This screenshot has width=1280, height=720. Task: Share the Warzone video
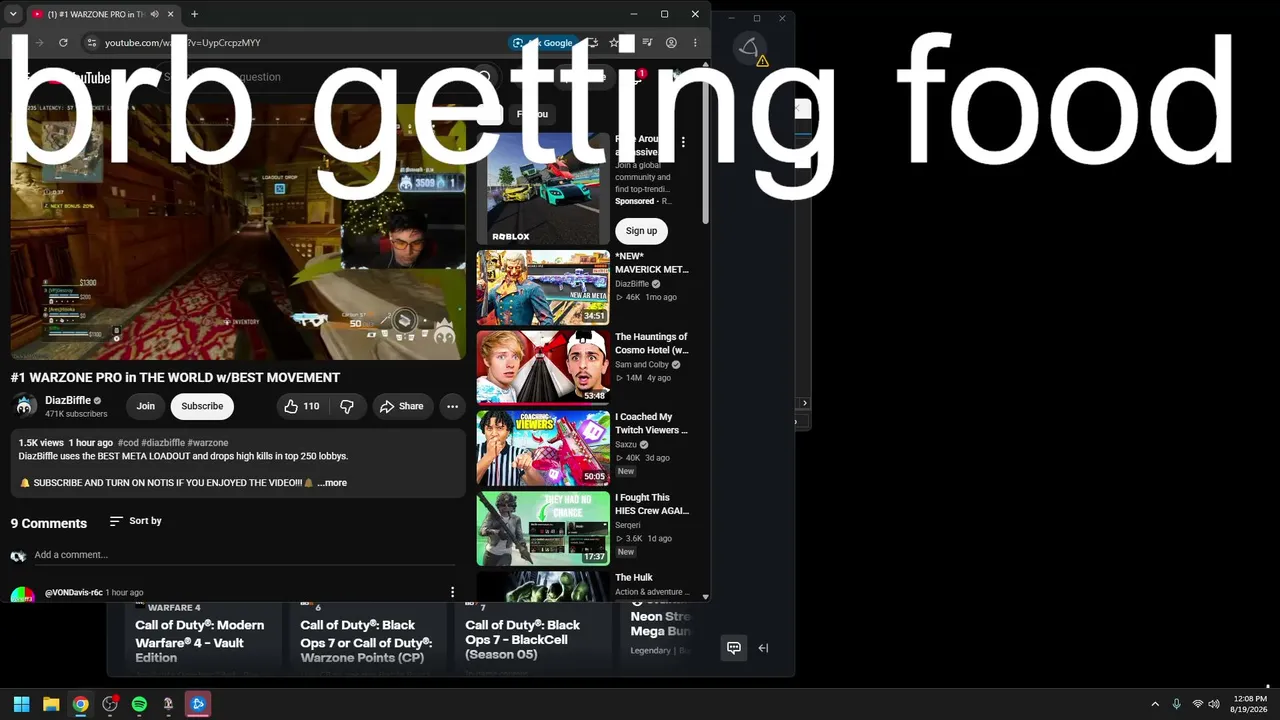point(401,406)
